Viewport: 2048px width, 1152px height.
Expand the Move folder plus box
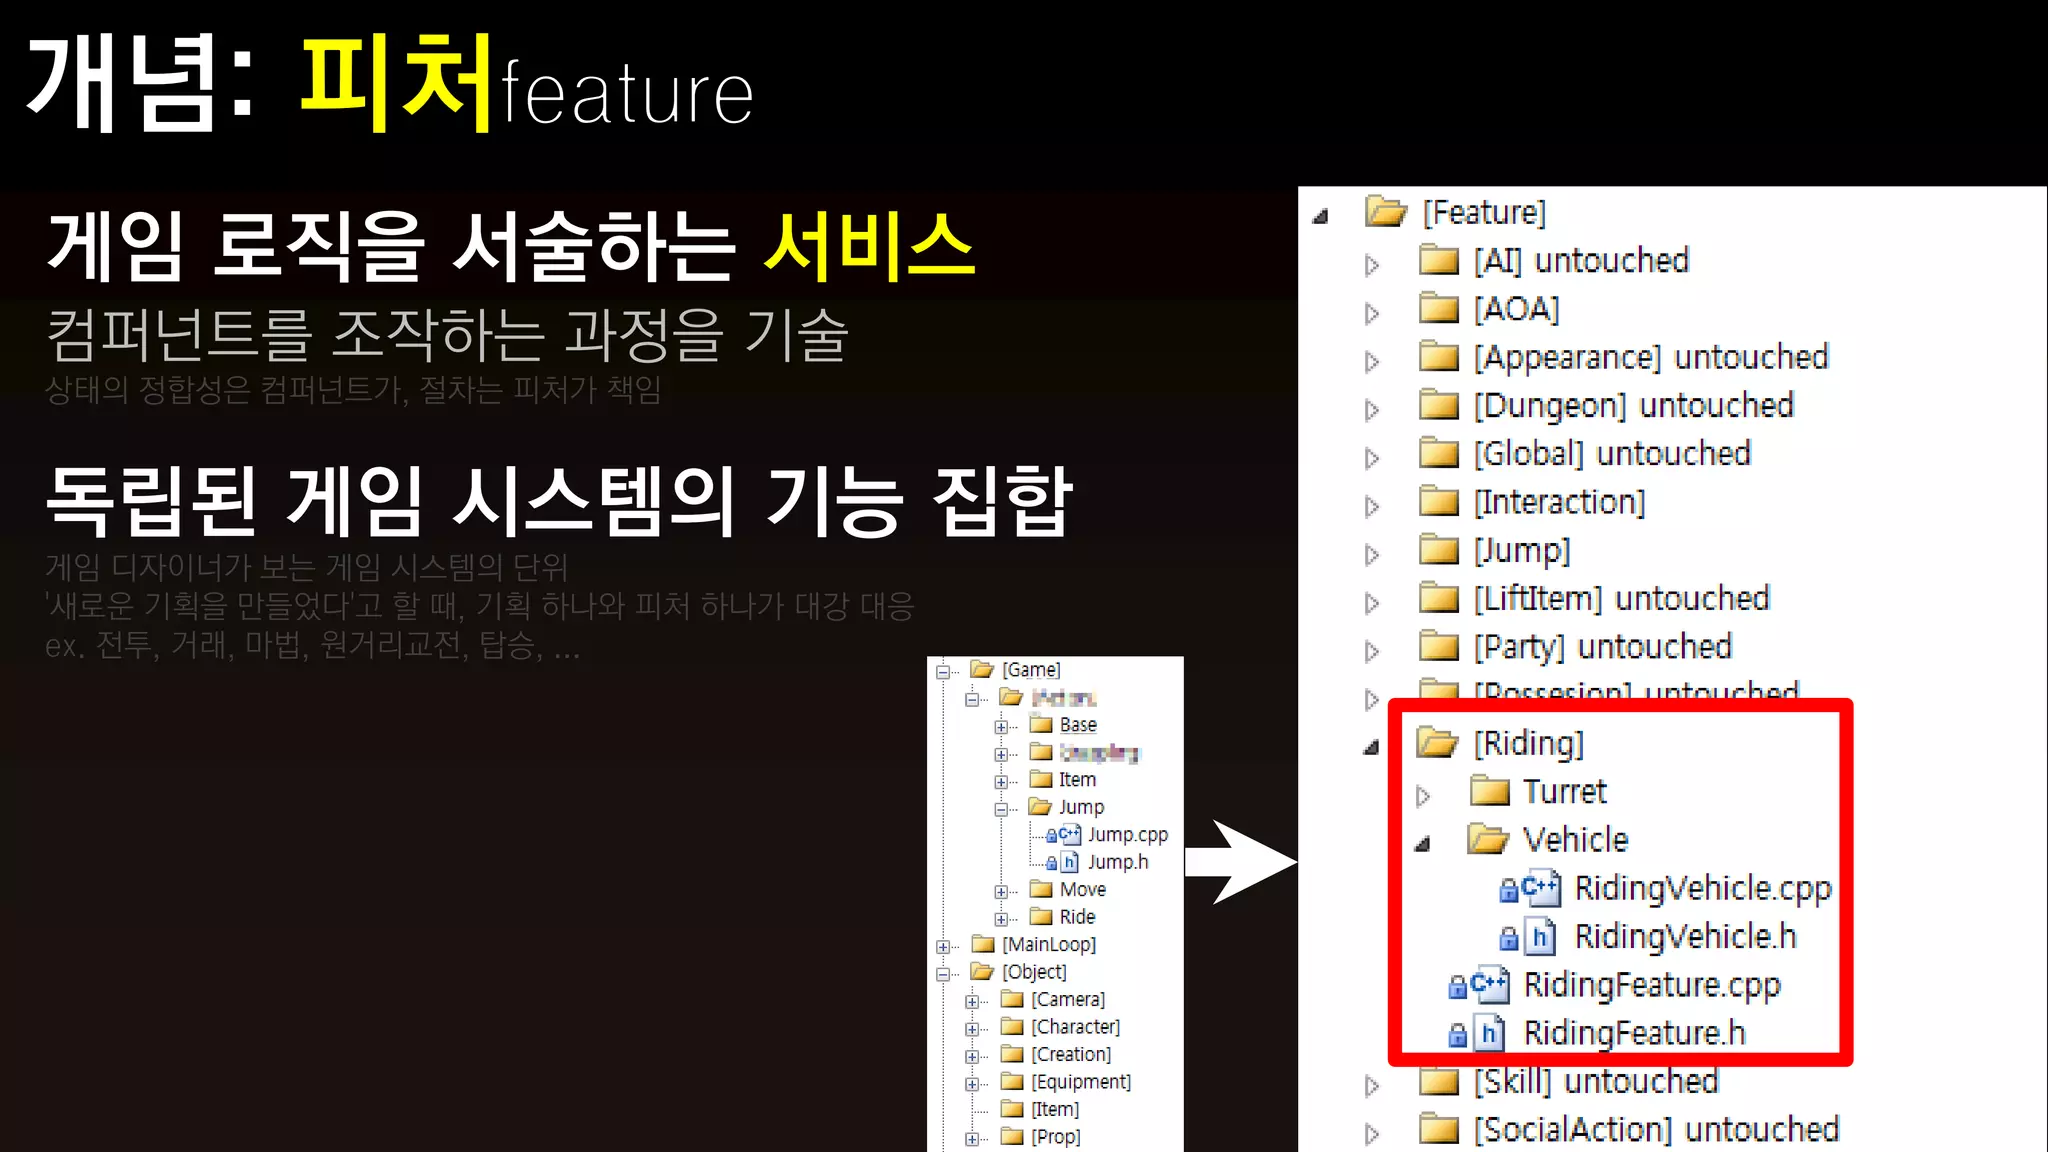(1001, 892)
